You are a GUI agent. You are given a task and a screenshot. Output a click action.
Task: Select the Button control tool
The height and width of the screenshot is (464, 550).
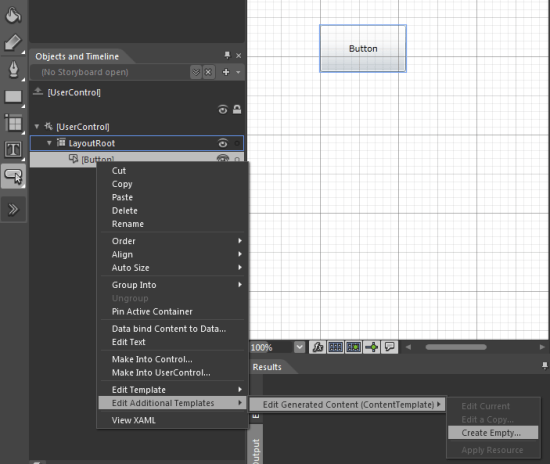tap(13, 176)
